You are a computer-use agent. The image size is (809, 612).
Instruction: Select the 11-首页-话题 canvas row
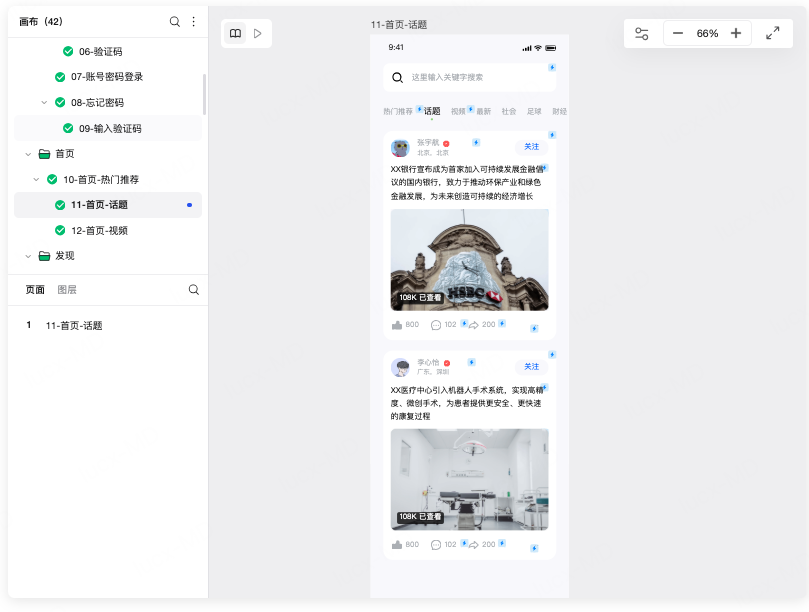click(108, 205)
